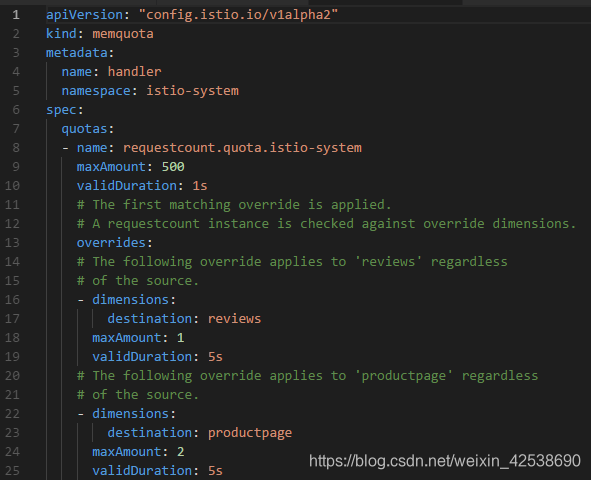This screenshot has width=591, height=480.
Task: Click validDuration 5s on line 19
Action: click(215, 357)
